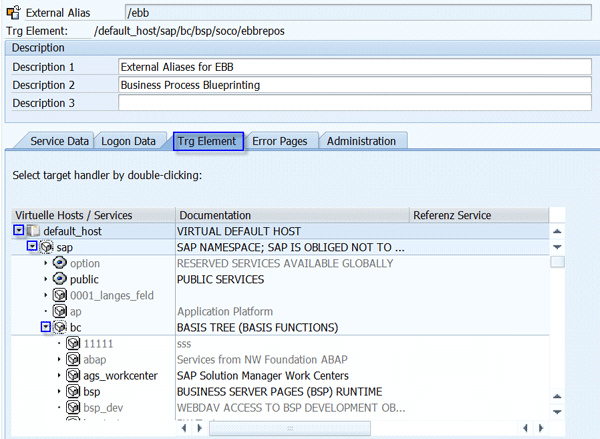The width and height of the screenshot is (600, 439).
Task: Click the Referenz Service column header
Action: [479, 215]
